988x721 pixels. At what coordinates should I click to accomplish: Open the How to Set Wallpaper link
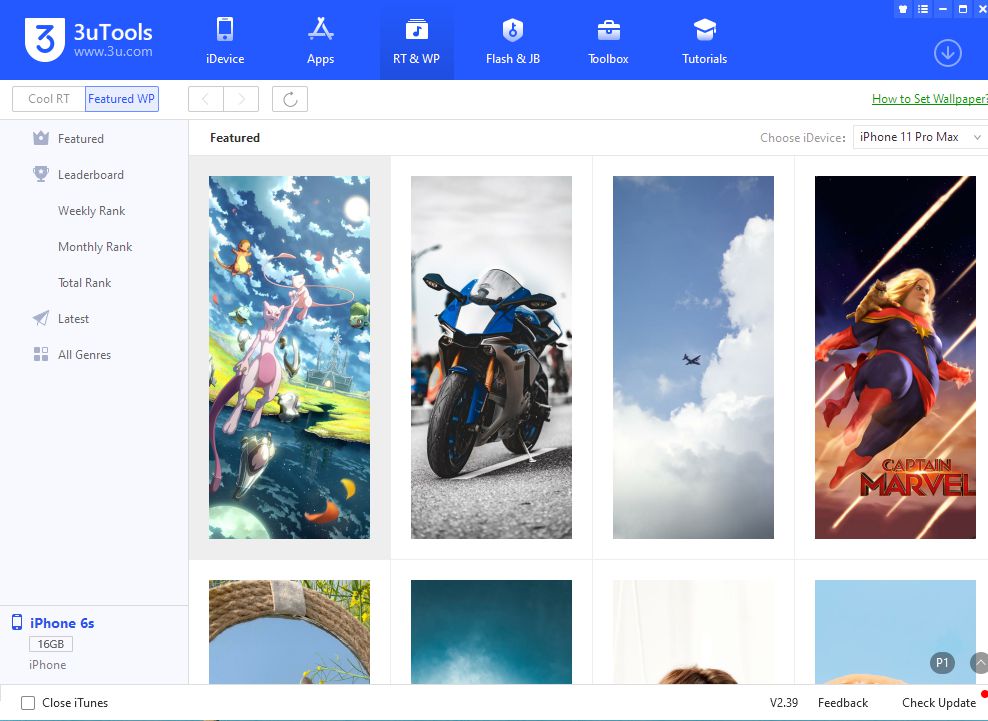click(929, 99)
